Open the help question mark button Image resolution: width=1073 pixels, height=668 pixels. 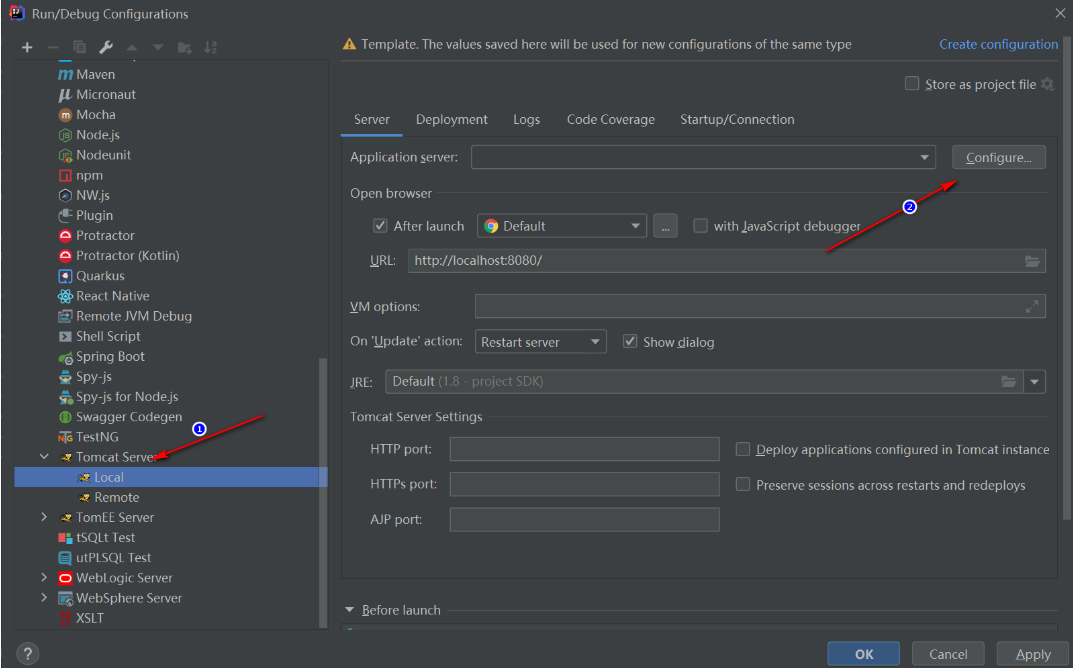27,653
